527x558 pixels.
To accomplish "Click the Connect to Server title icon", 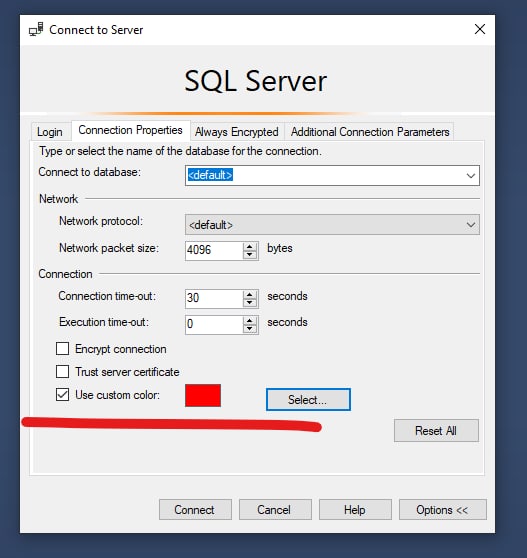I will pyautogui.click(x=36, y=29).
